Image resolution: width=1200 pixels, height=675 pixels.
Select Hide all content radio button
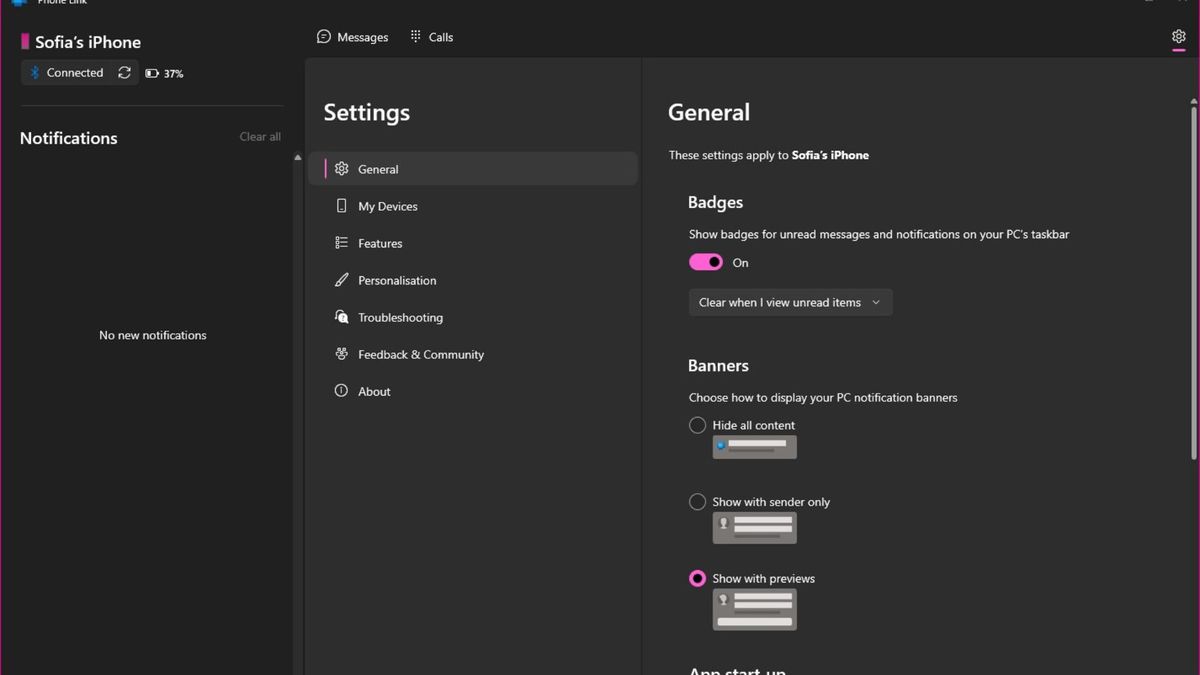698,425
